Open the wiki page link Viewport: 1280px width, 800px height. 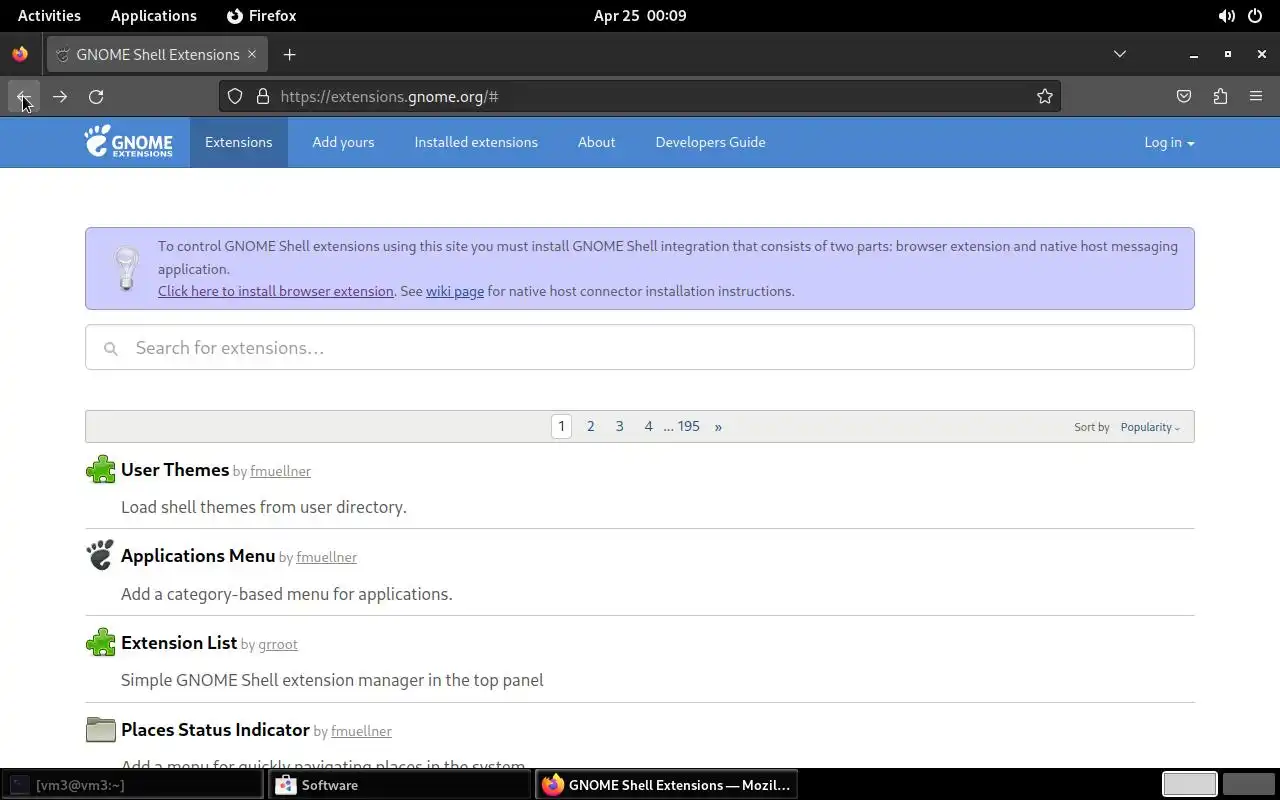coord(455,291)
